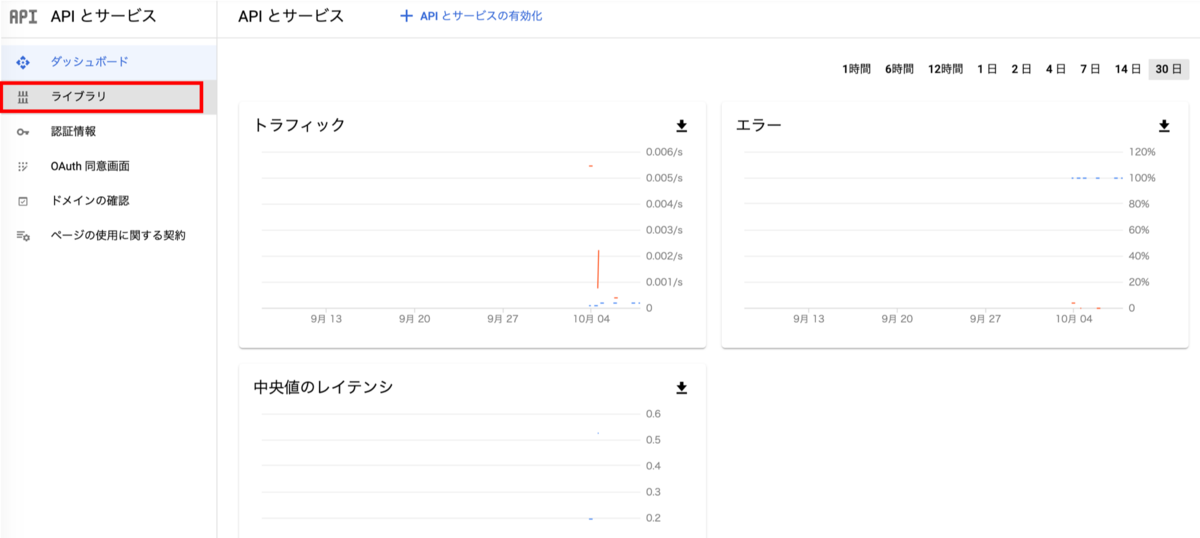Click the 認証情報 key icon
Image resolution: width=1200 pixels, height=538 pixels.
pos(23,131)
